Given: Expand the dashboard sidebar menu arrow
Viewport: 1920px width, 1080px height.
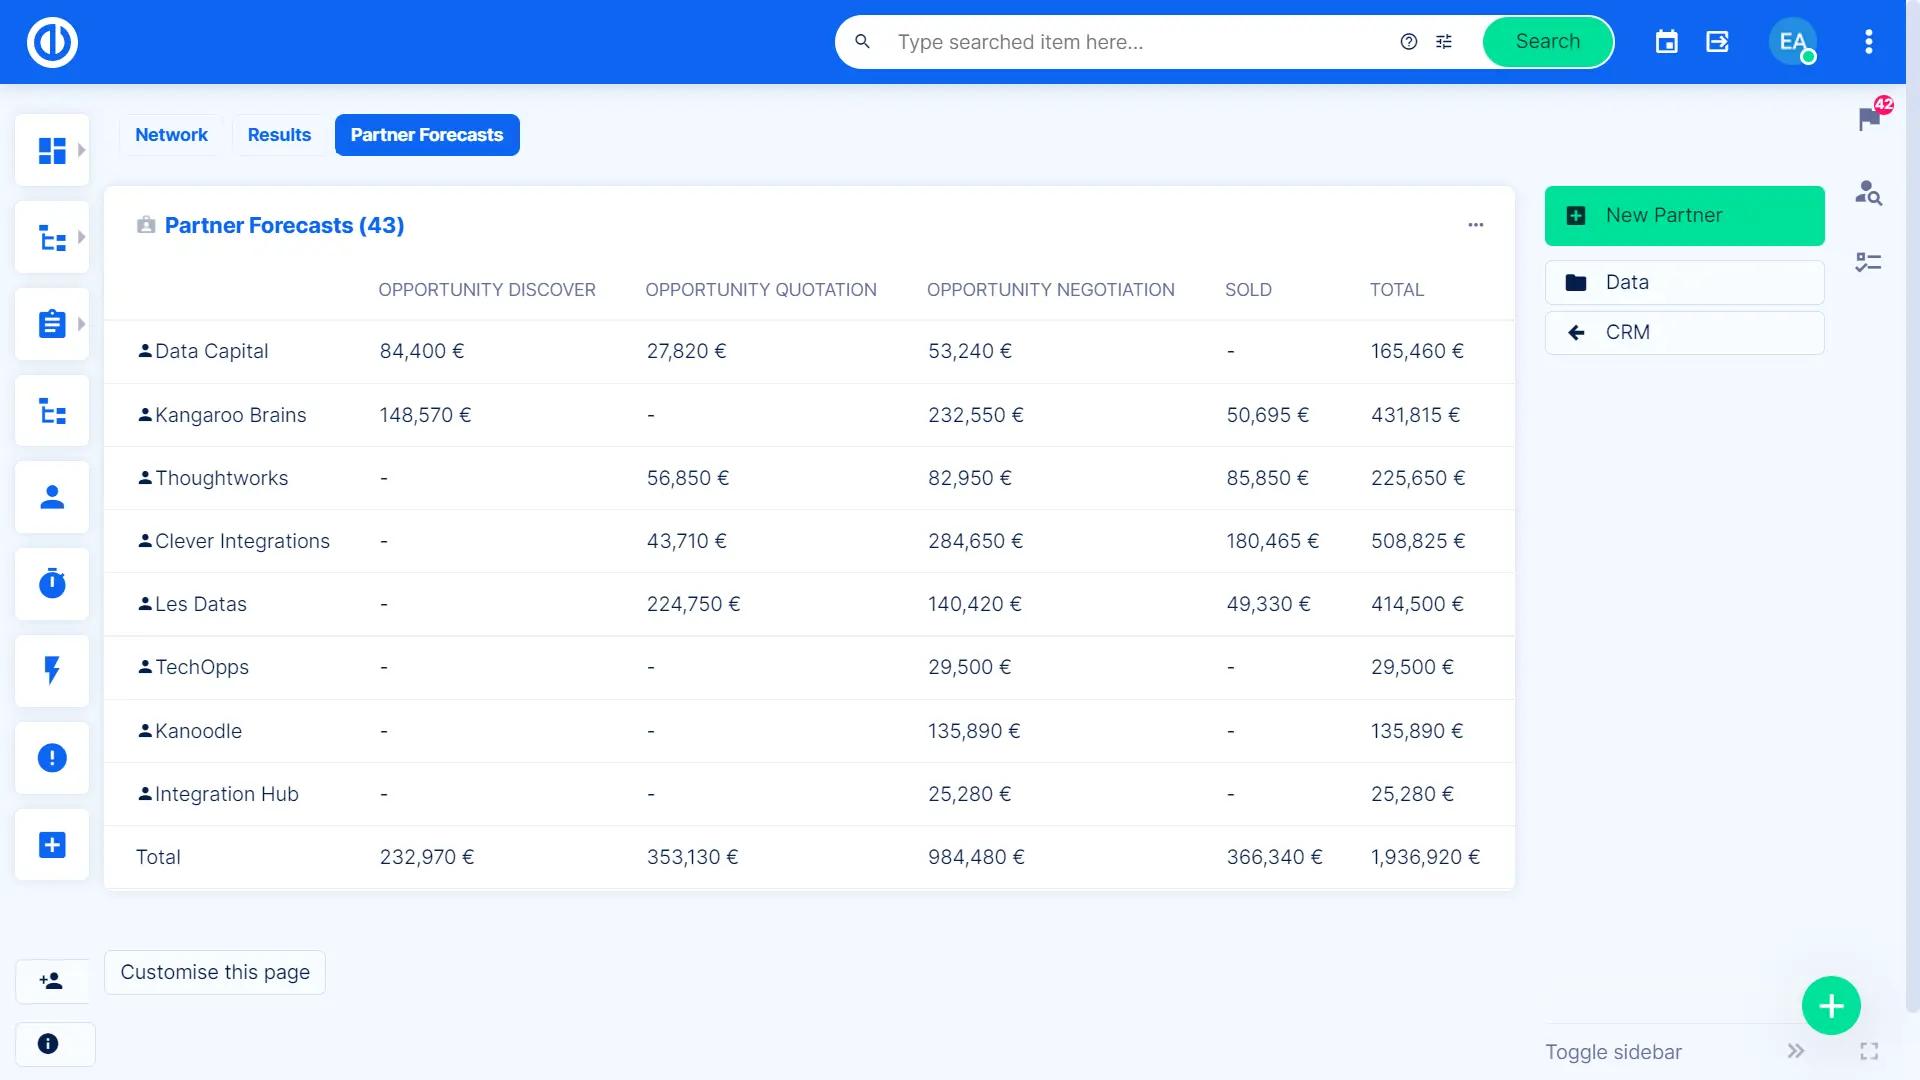Looking at the screenshot, I should click(82, 150).
